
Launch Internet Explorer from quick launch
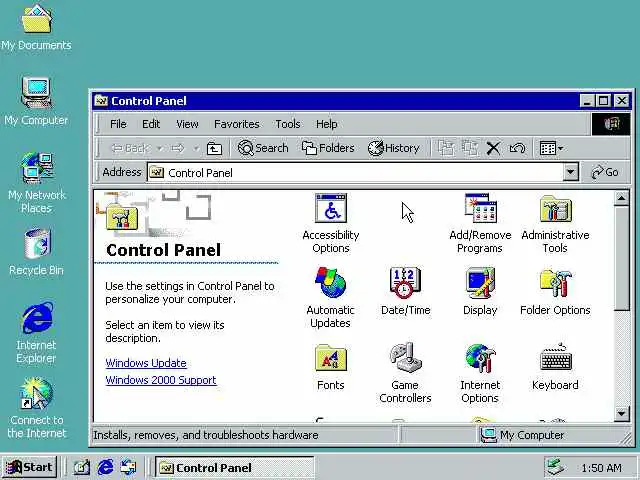(105, 467)
